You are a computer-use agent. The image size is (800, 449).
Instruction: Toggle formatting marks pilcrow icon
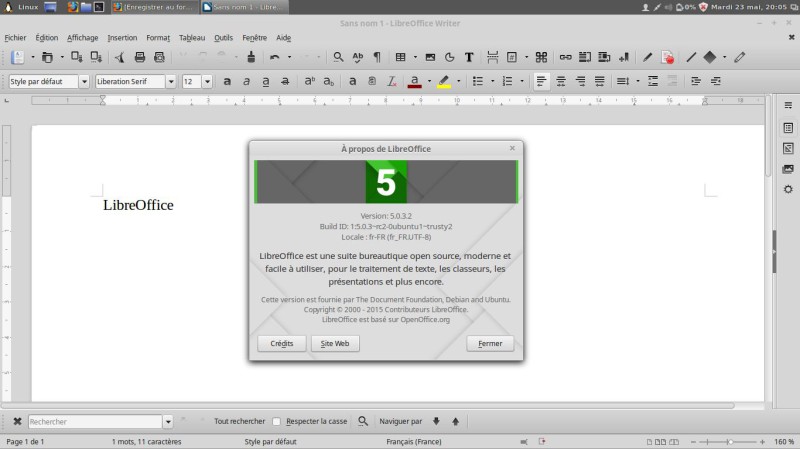377,57
